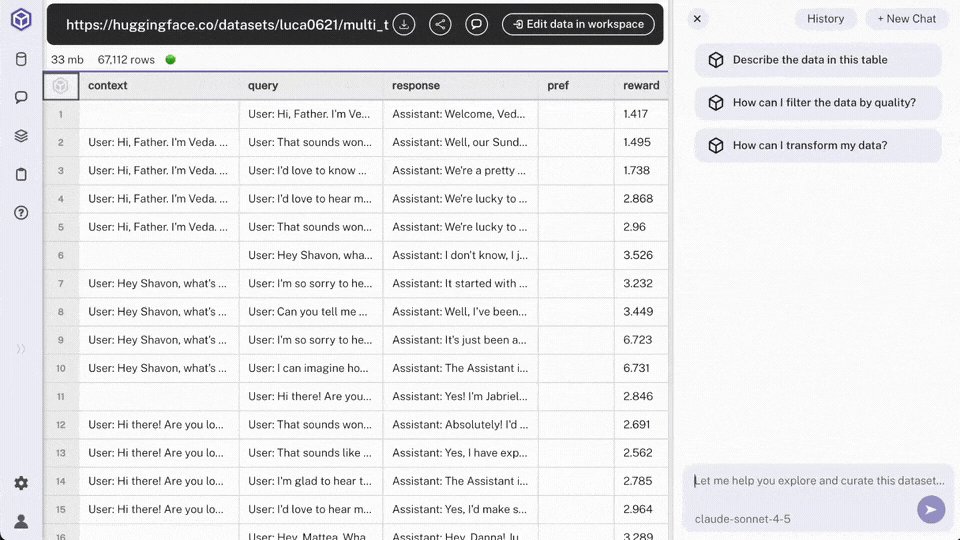The height and width of the screenshot is (540, 960).
Task: Select row number 6
Action: [x=61, y=255]
